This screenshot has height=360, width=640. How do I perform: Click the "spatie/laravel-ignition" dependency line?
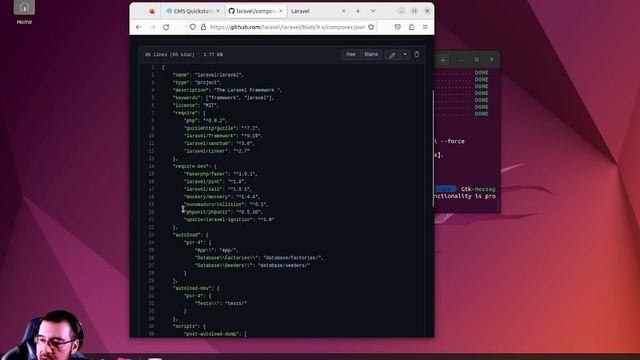[229, 220]
